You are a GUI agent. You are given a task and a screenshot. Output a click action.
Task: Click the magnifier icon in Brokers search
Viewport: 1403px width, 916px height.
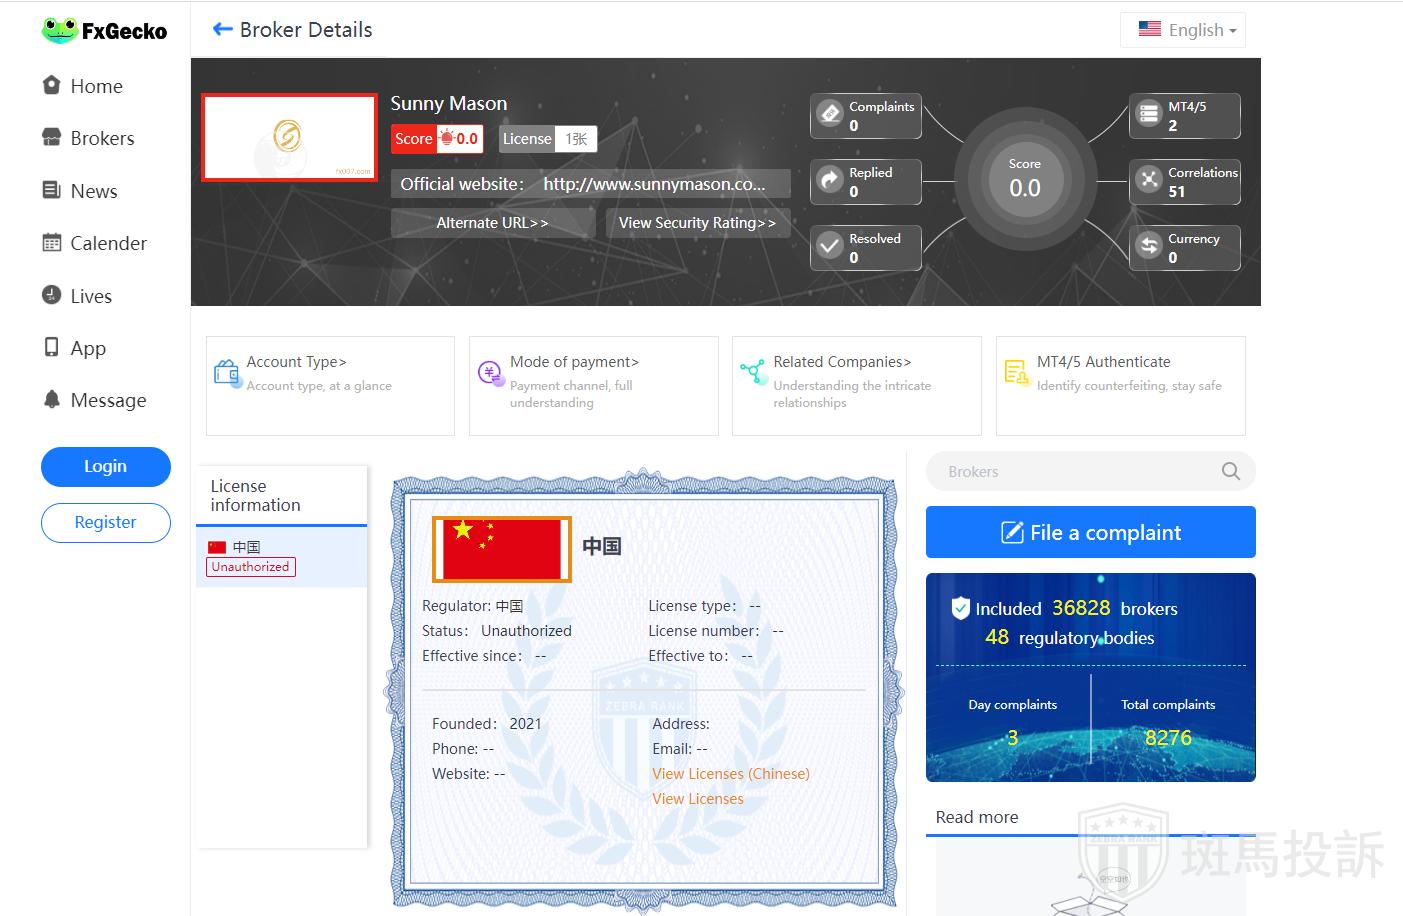pos(1230,472)
